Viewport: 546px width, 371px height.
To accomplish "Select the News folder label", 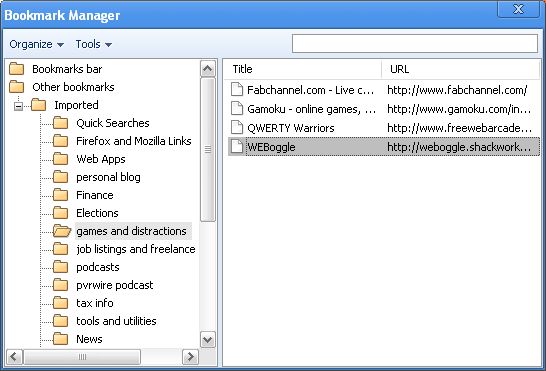I will [x=89, y=339].
